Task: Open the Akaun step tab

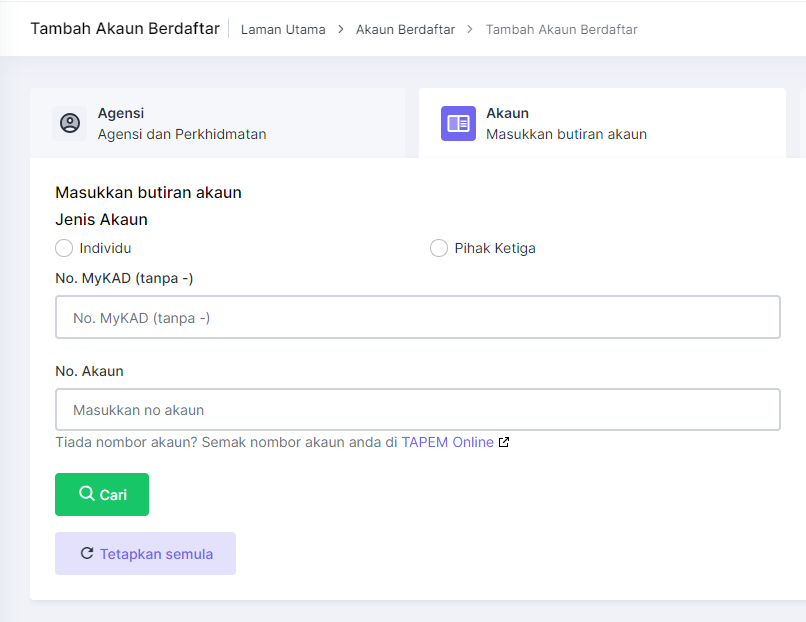Action: 566,124
